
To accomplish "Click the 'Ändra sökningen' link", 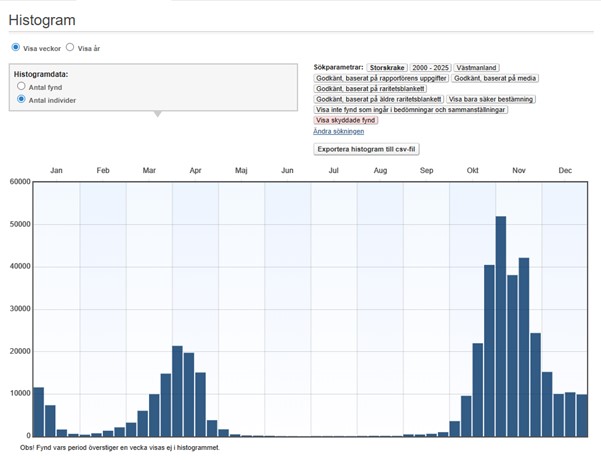I will 339,131.
